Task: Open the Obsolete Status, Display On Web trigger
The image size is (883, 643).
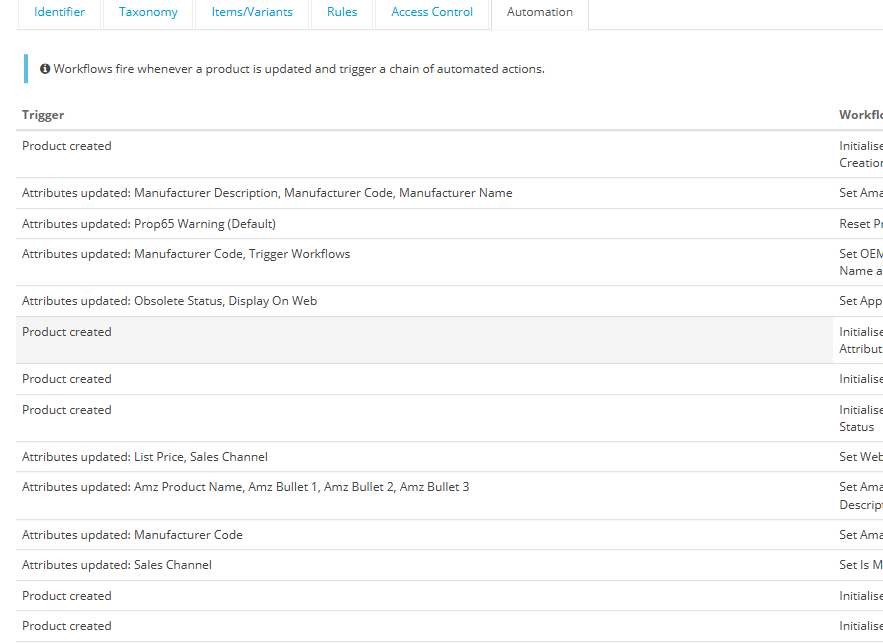Action: pyautogui.click(x=169, y=301)
